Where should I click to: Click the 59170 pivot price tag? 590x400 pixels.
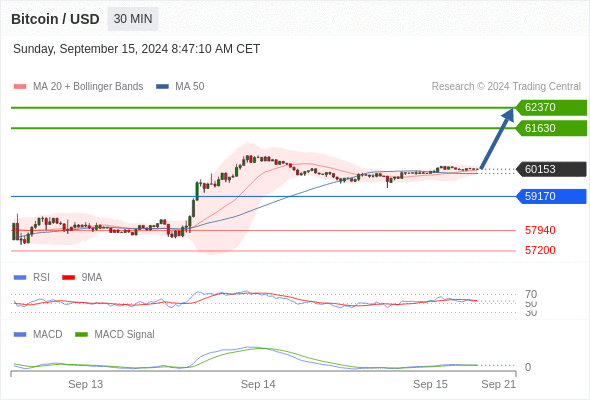(551, 196)
